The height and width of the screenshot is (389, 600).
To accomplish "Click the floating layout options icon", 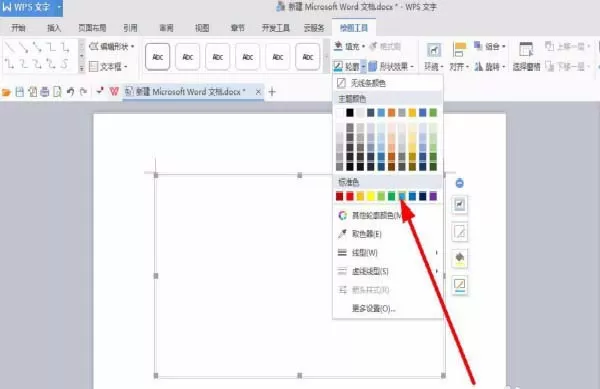I will click(460, 205).
